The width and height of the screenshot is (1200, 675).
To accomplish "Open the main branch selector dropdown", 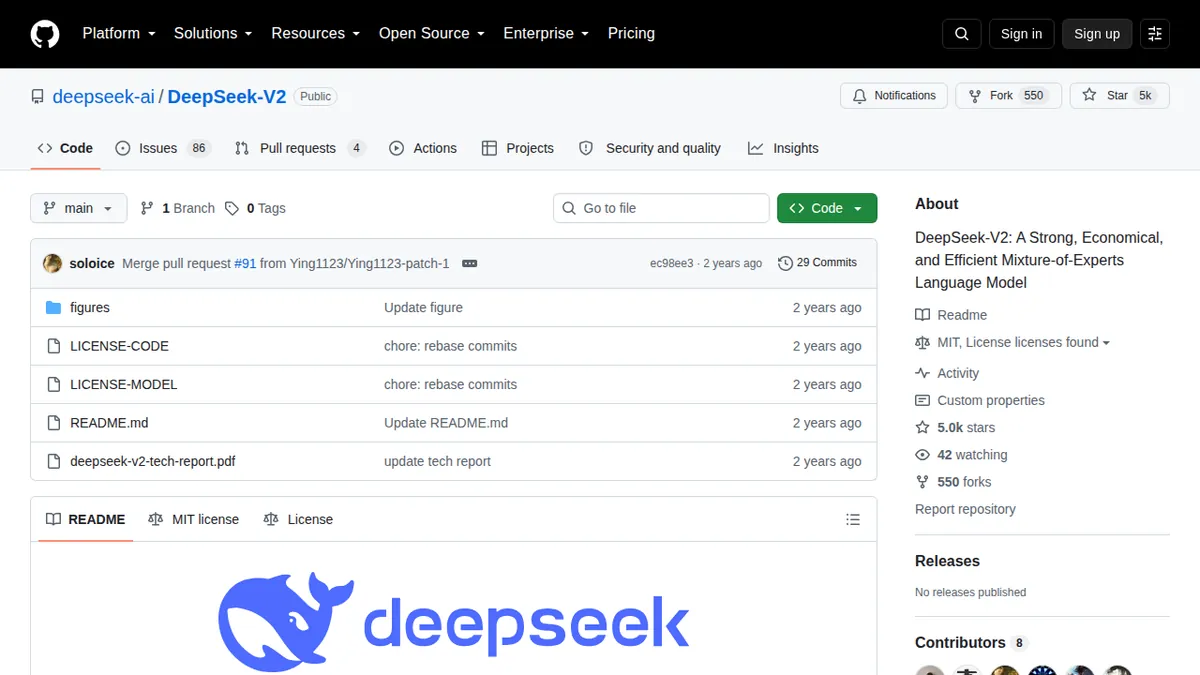I will tap(79, 208).
